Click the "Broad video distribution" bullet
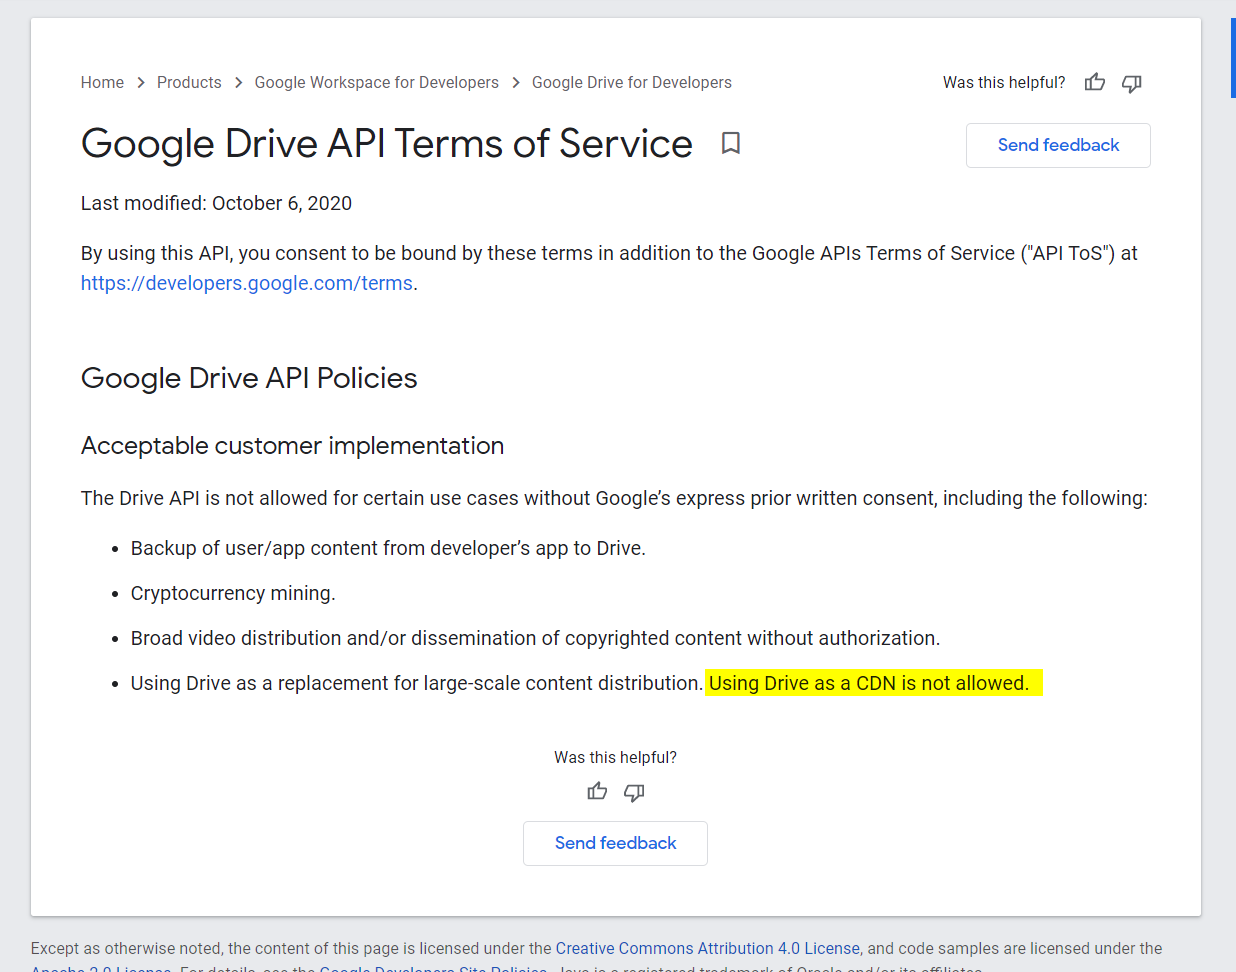The height and width of the screenshot is (972, 1236). tap(535, 638)
